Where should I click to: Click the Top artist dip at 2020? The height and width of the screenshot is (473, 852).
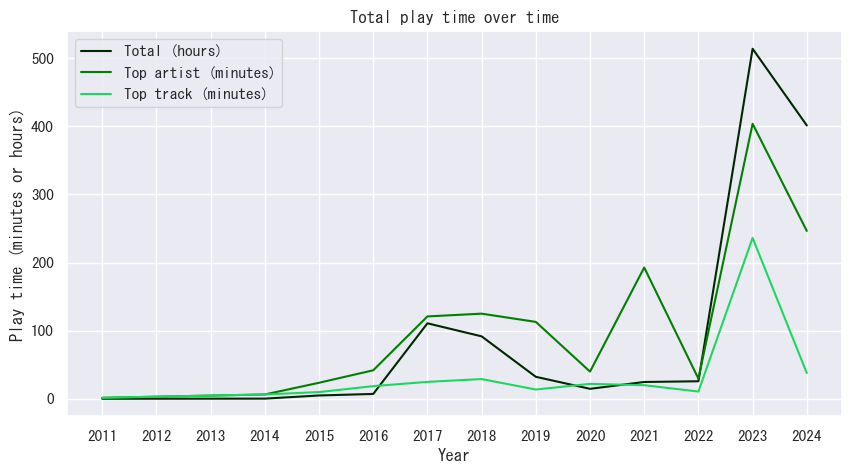click(x=590, y=371)
